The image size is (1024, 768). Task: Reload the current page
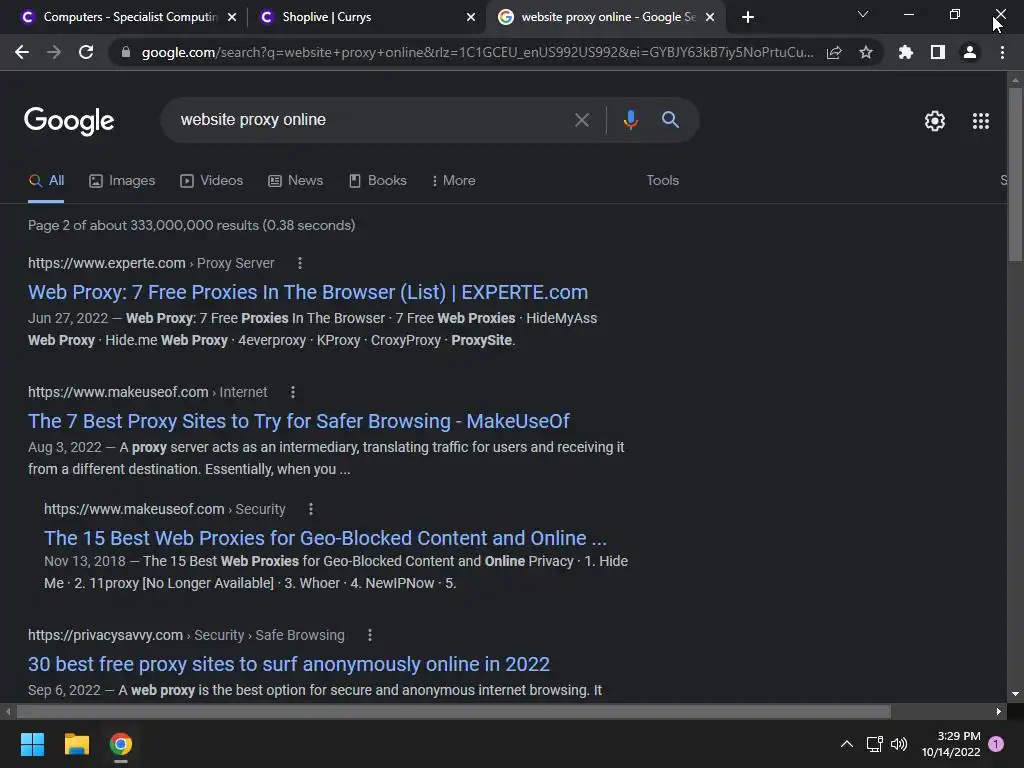[x=86, y=52]
